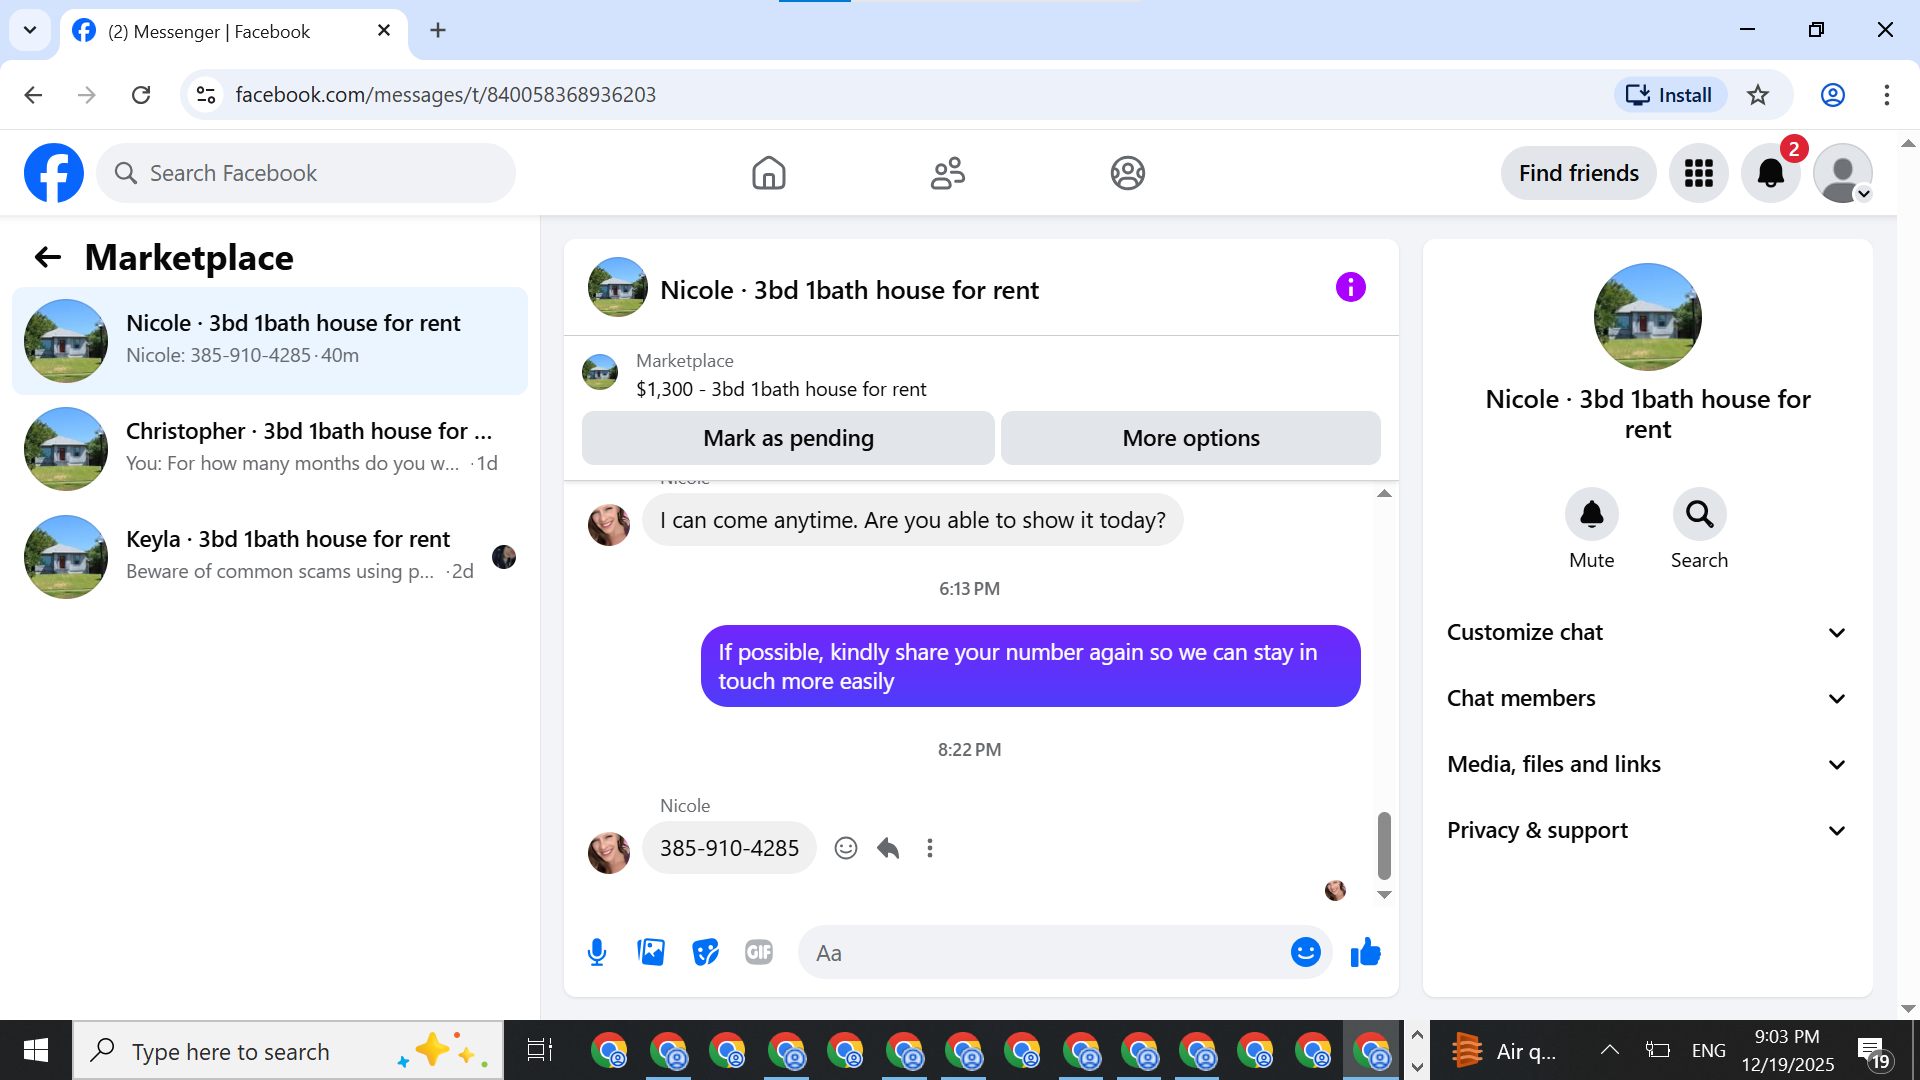Open the emoji picker in message box

pos(1305,952)
